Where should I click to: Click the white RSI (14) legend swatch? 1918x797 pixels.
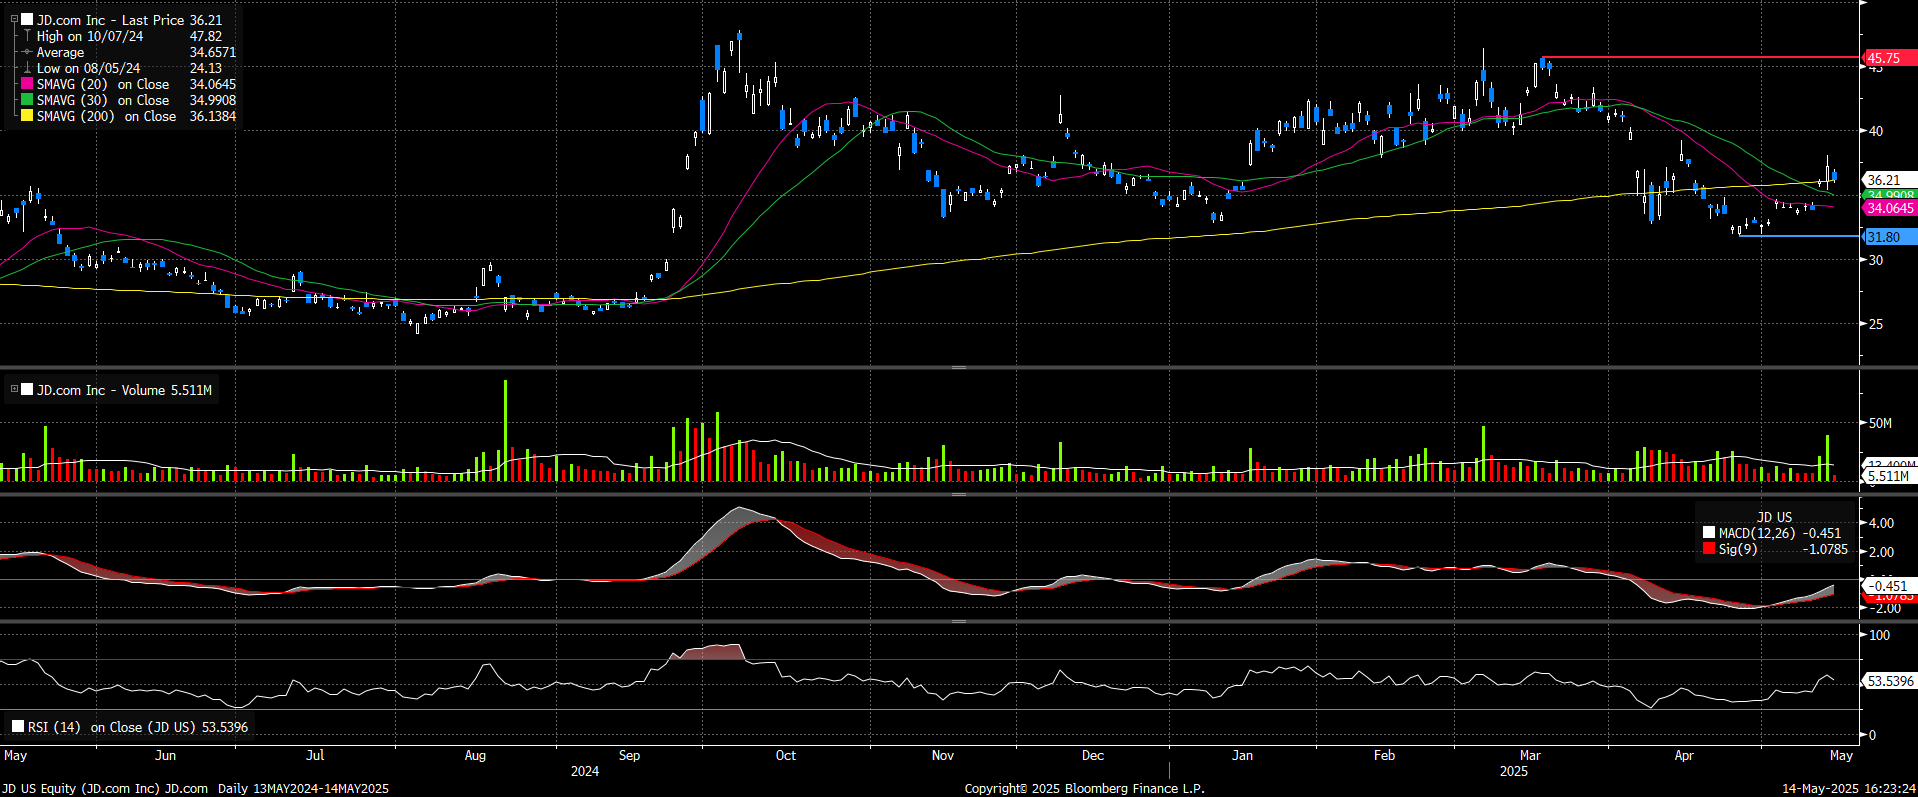click(18, 727)
